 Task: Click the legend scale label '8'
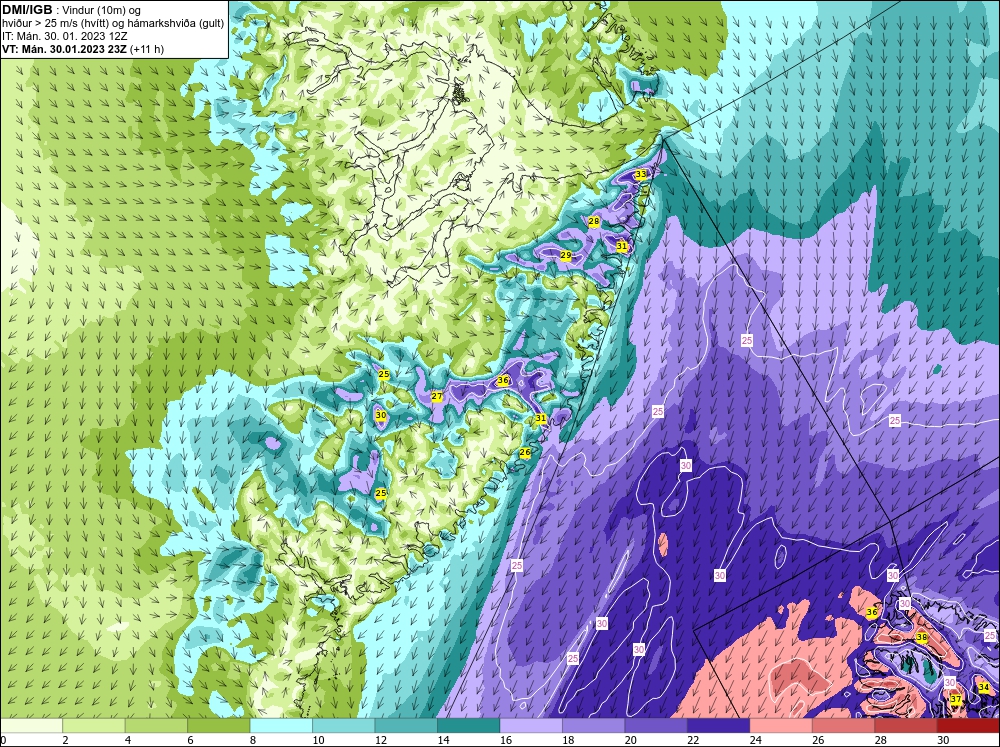pos(253,740)
